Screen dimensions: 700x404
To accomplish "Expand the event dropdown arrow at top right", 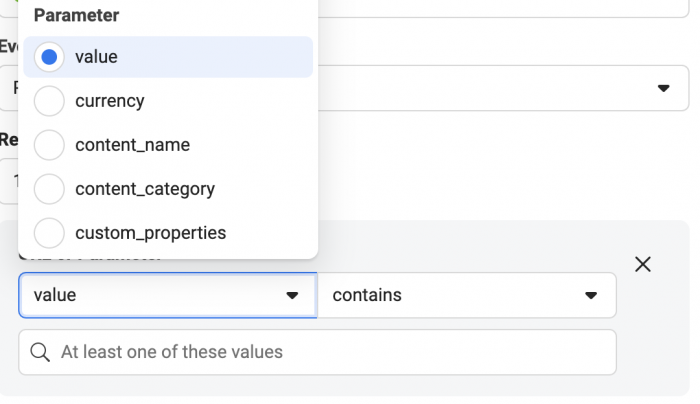I will pos(664,88).
